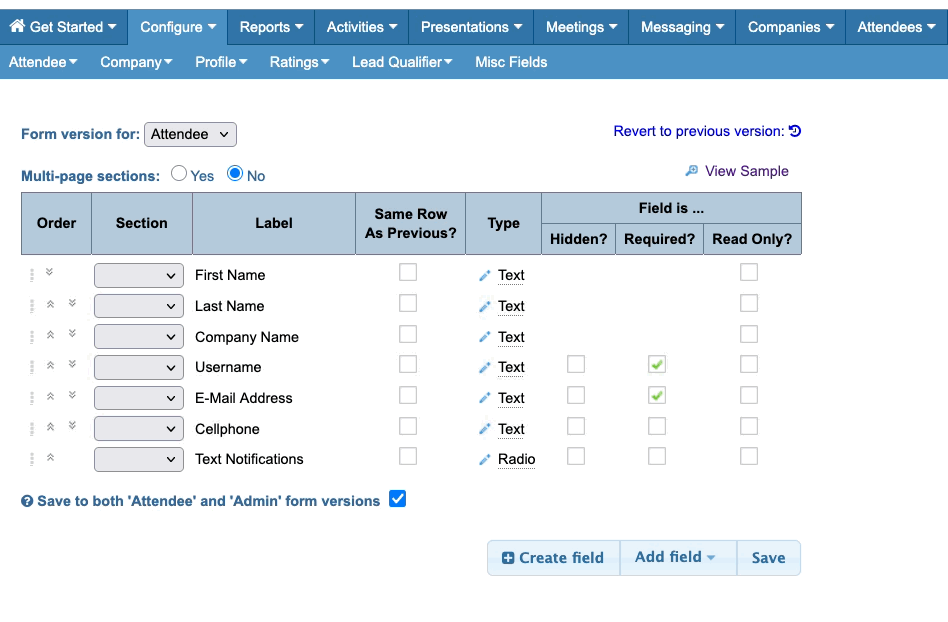Expand the Add field dropdown
948x622 pixels.
(677, 558)
